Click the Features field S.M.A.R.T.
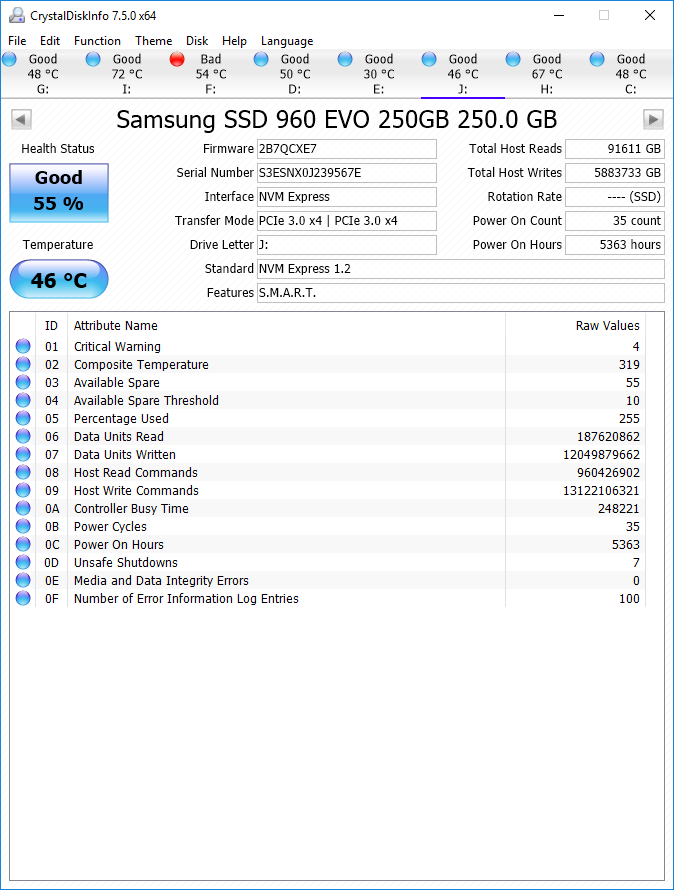The image size is (674, 890). [x=461, y=293]
